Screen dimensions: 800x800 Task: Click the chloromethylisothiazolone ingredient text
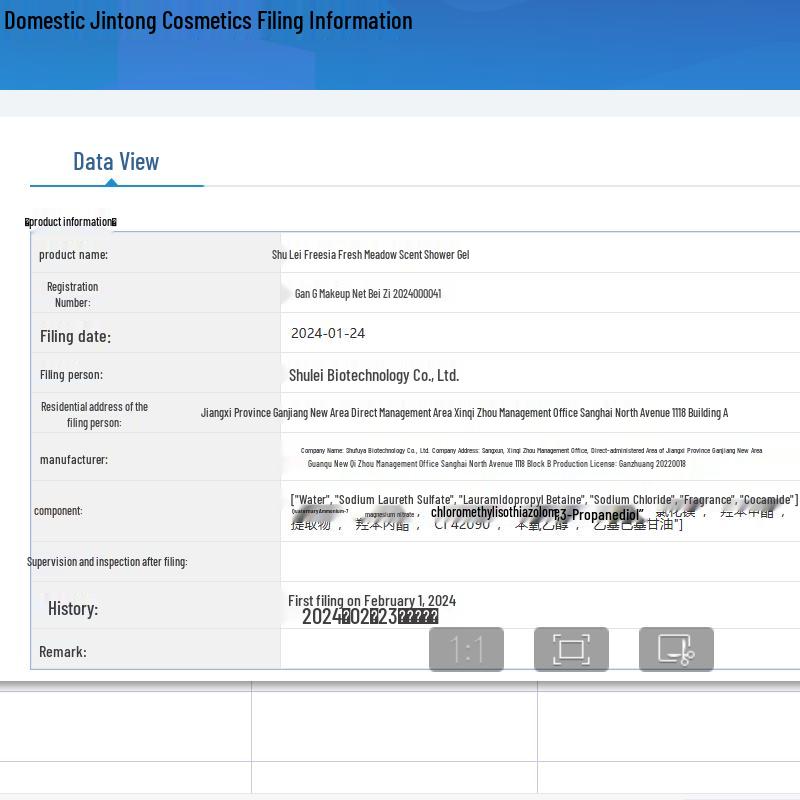coord(494,512)
